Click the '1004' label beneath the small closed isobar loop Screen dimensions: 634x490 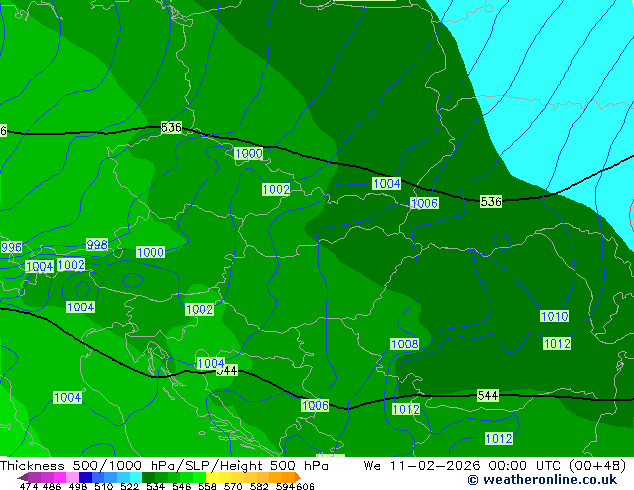tap(81, 307)
